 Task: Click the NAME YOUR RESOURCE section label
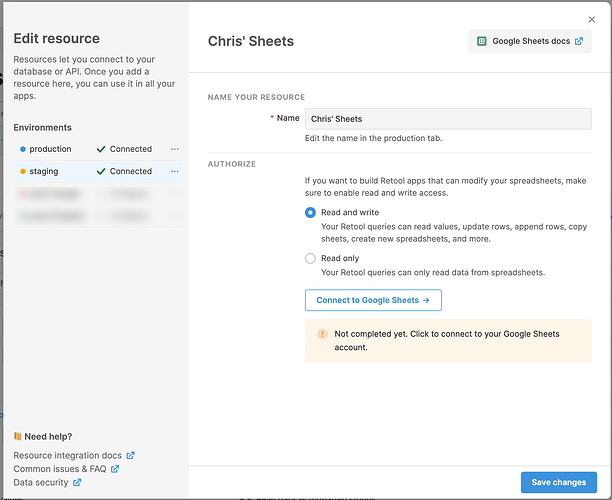[x=256, y=97]
